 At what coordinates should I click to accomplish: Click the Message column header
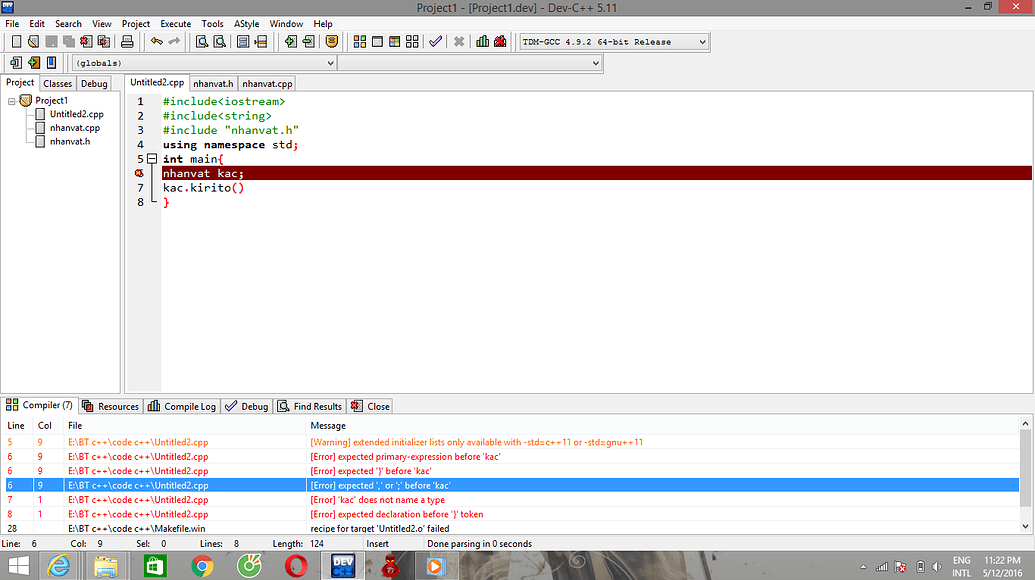point(328,426)
